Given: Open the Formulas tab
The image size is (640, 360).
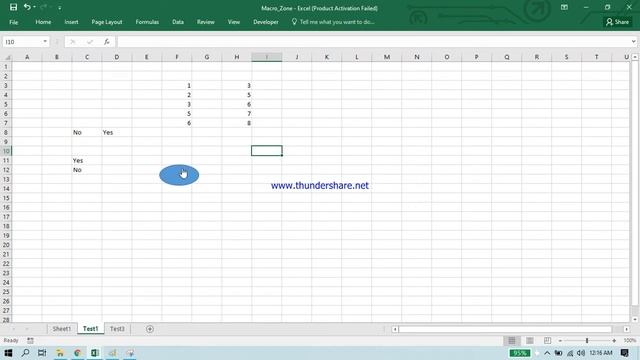Looking at the screenshot, I should point(147,22).
